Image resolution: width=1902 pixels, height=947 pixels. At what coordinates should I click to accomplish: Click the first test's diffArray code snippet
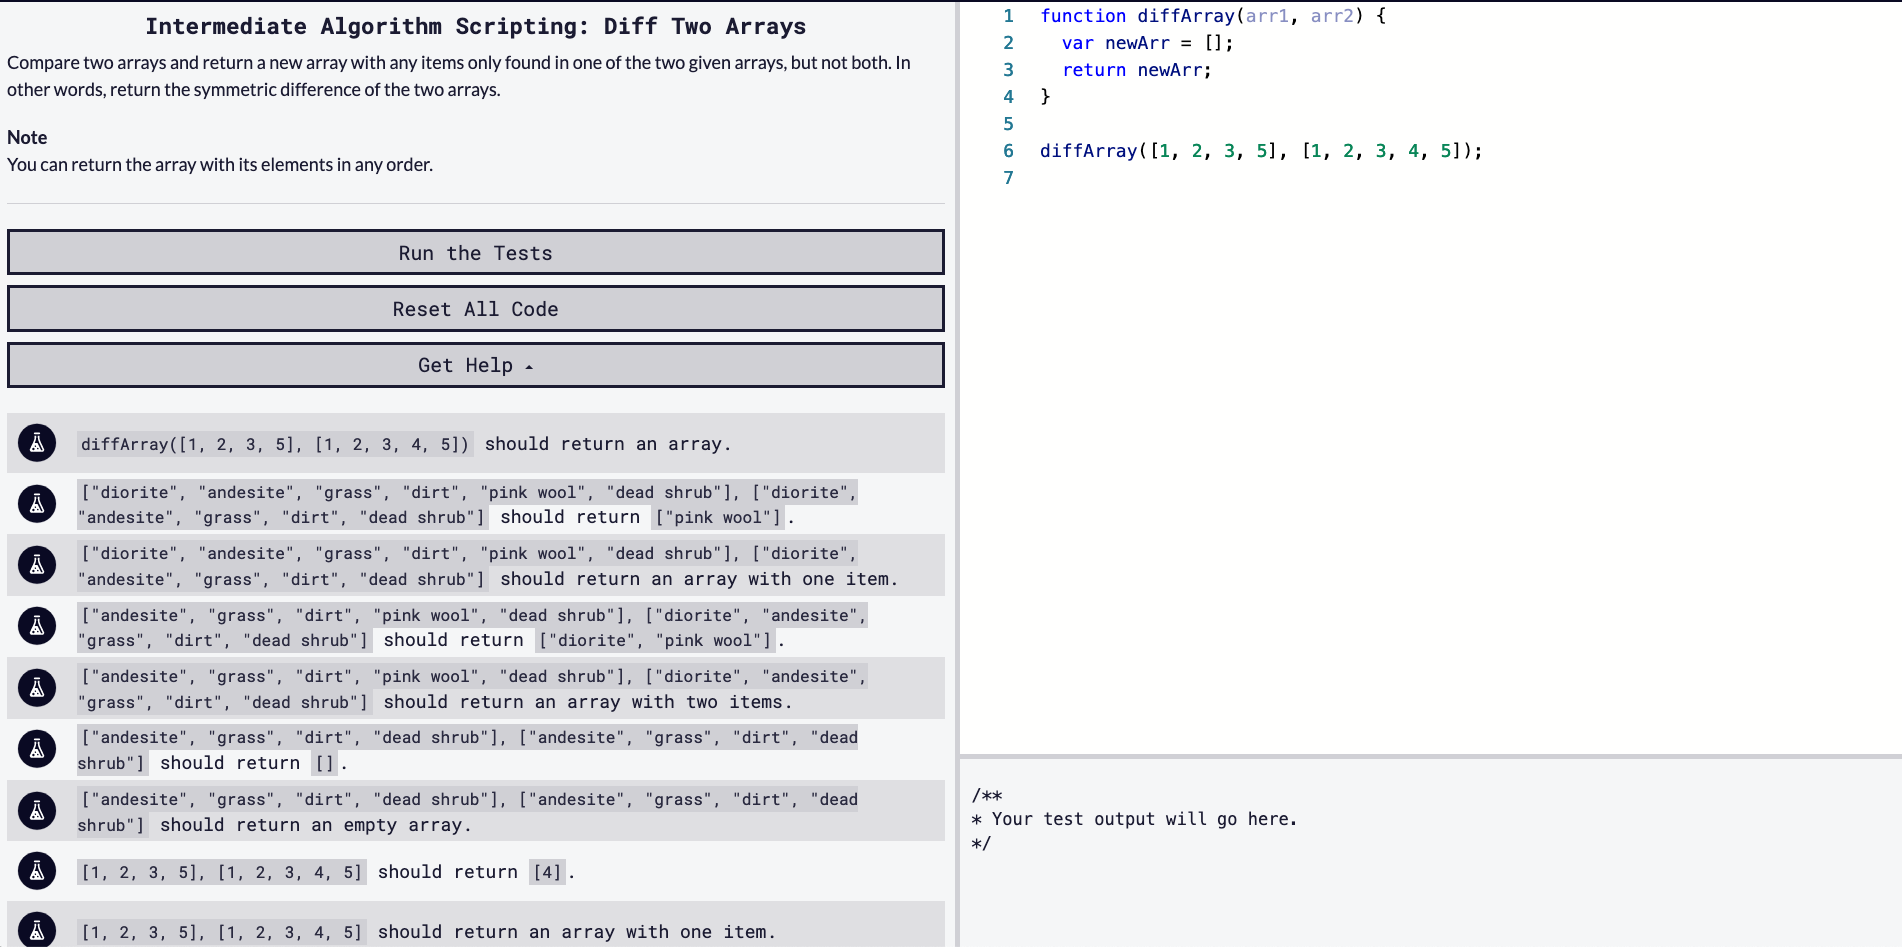(x=275, y=444)
